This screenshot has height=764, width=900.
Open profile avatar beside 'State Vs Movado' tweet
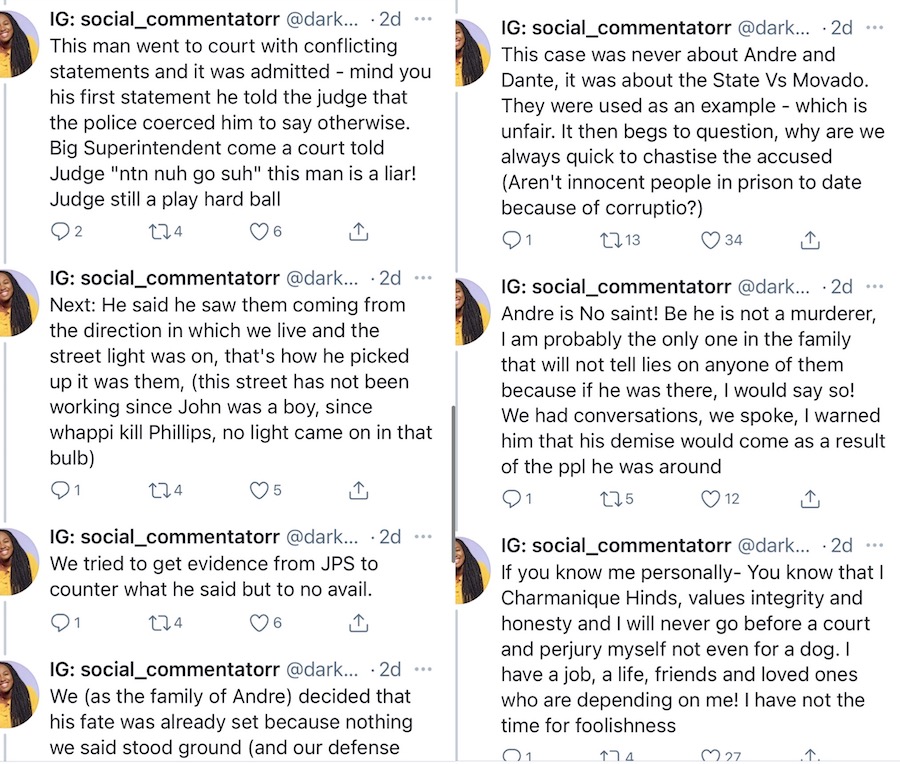pos(473,53)
